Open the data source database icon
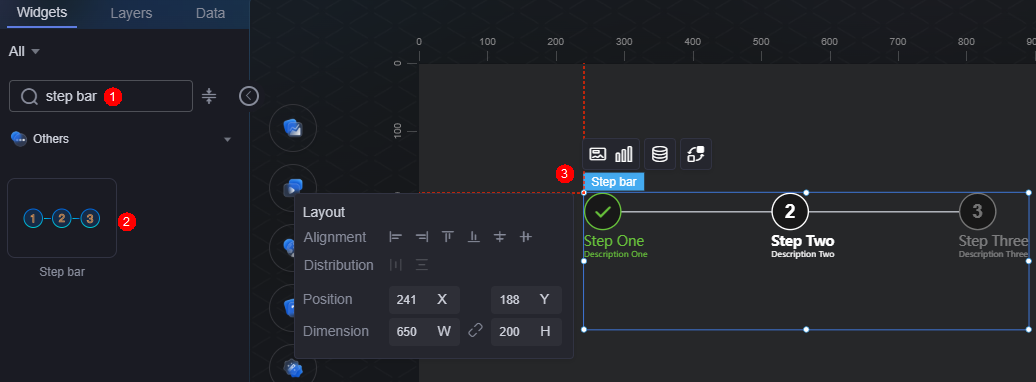 click(x=659, y=154)
